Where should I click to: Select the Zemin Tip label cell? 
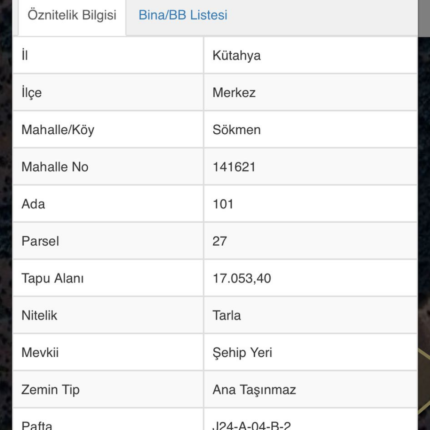108,390
